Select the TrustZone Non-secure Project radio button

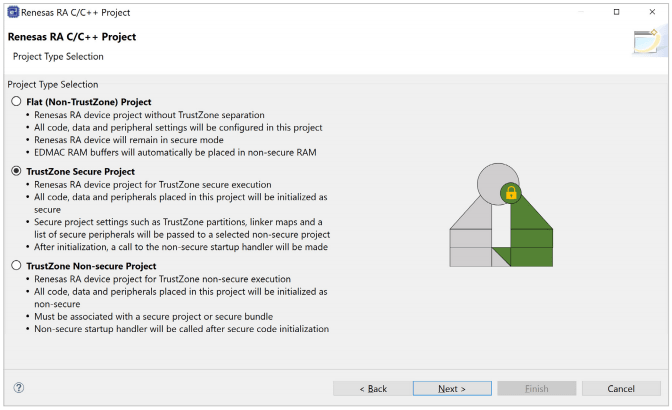16,266
